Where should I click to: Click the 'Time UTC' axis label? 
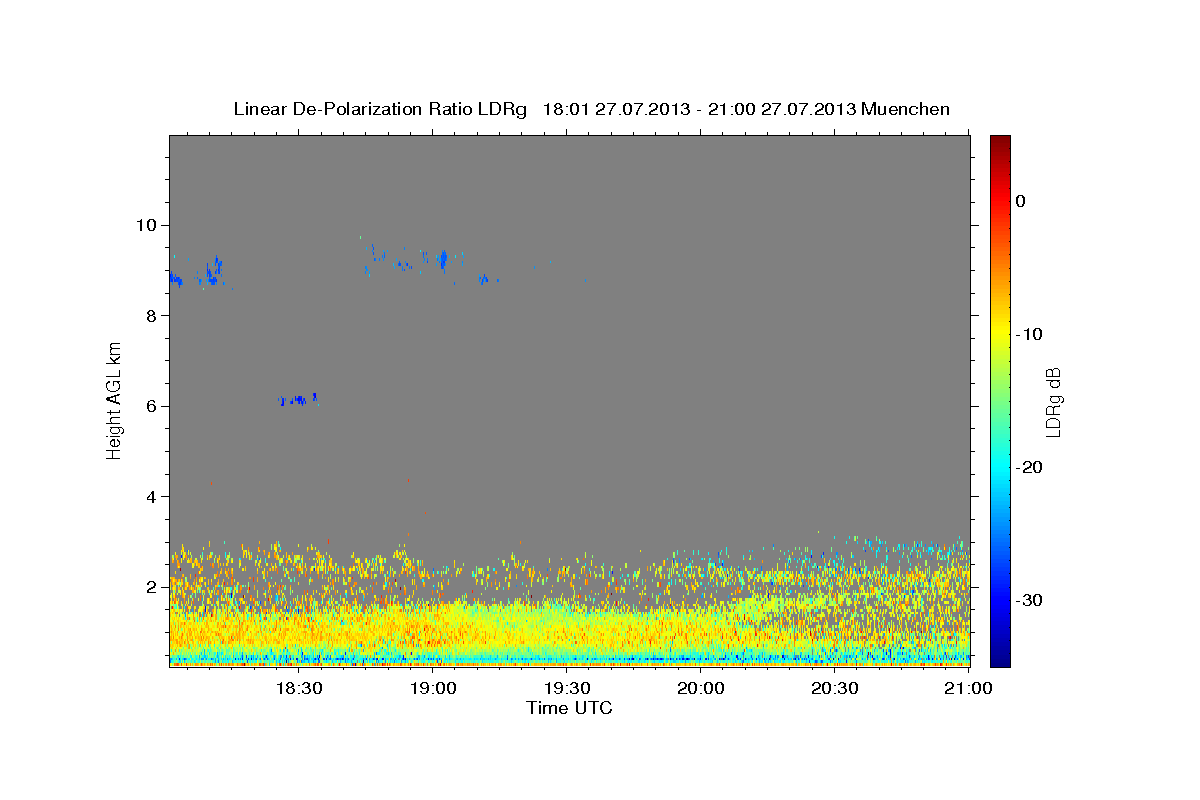coord(569,708)
